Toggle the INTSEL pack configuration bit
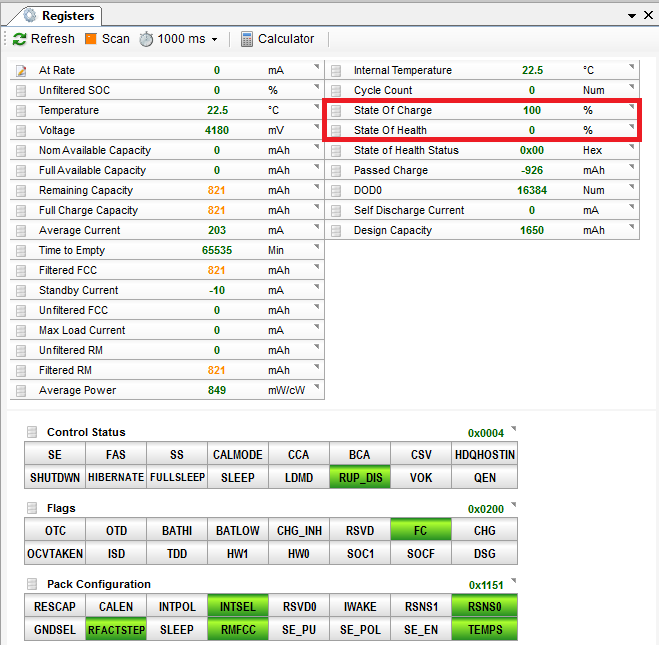 click(238, 606)
